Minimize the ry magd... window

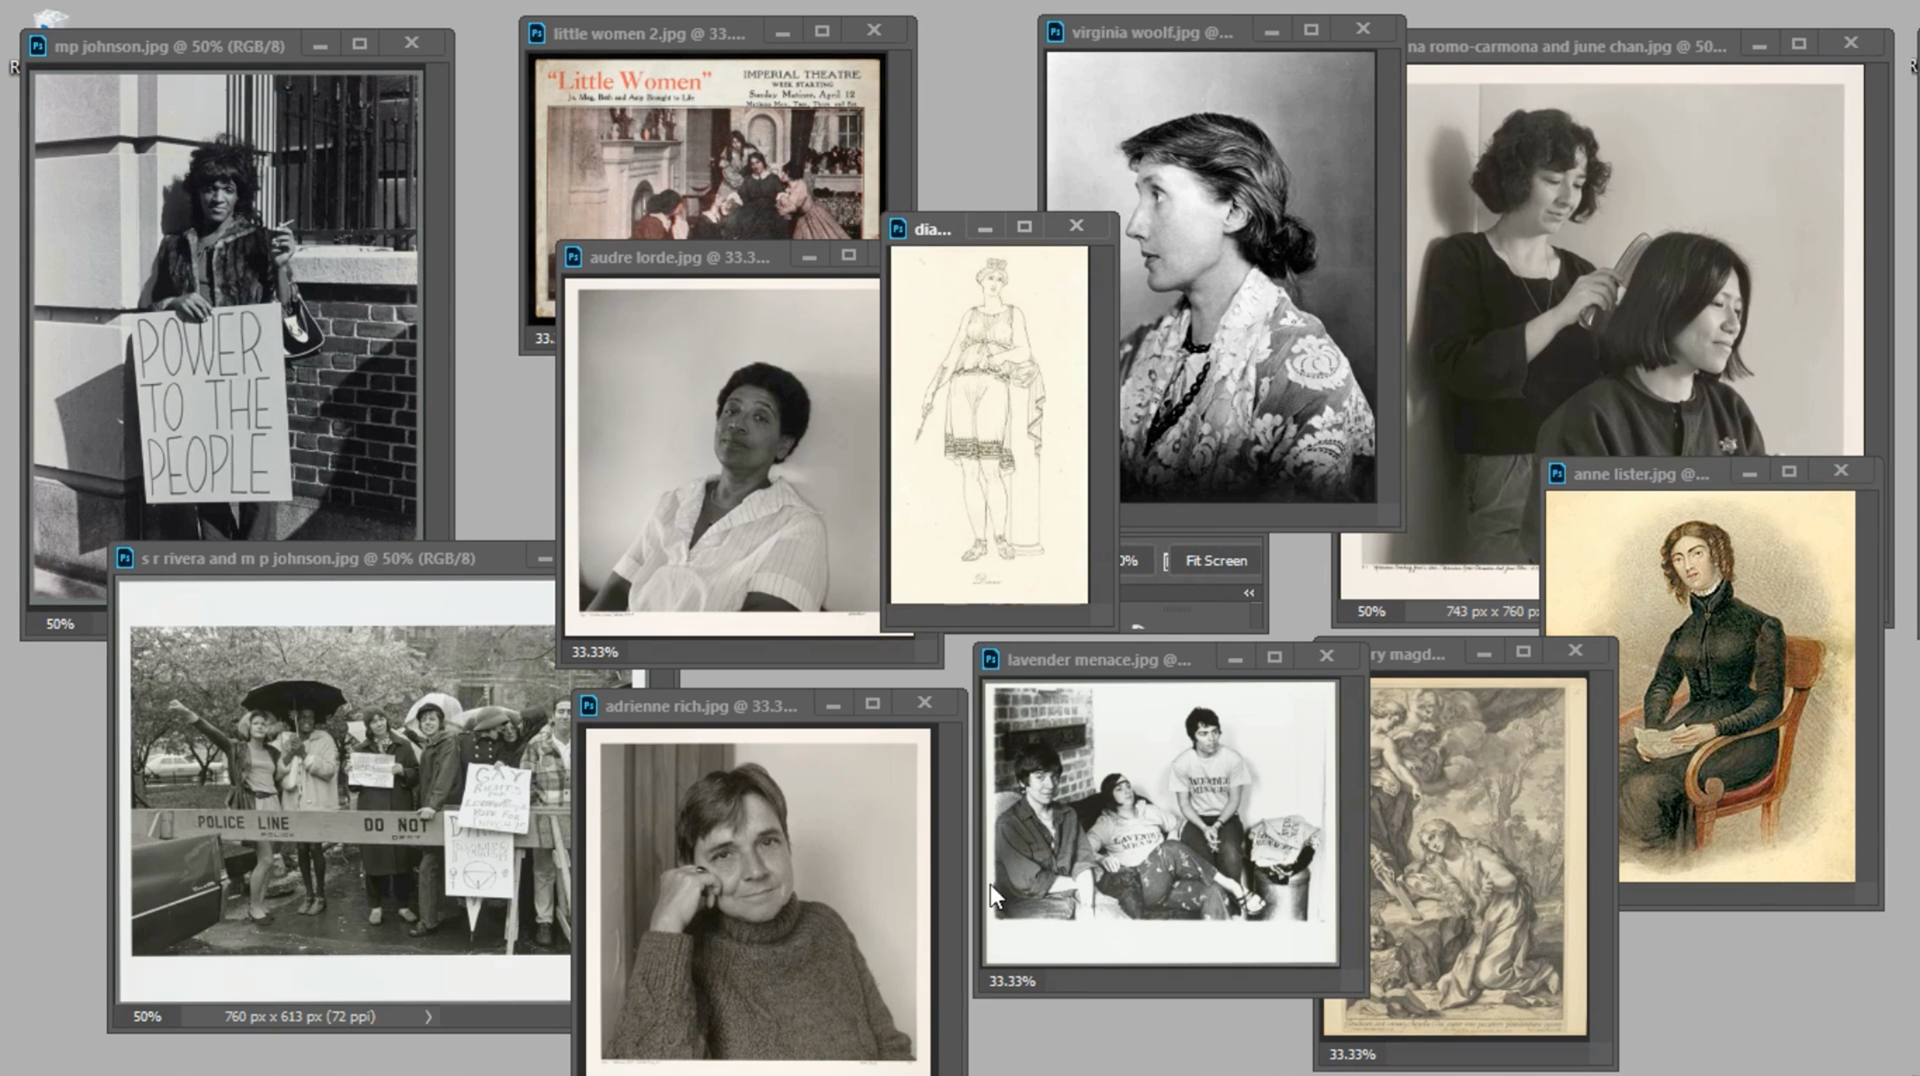[1484, 654]
